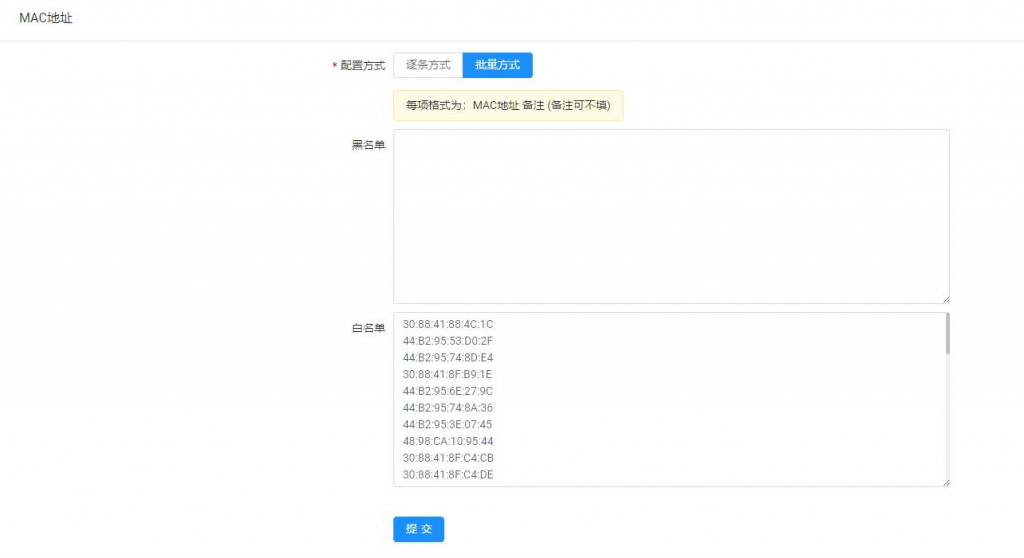This screenshot has width=1024, height=558.
Task: Click the 配置方式 field label
Action: coord(362,66)
